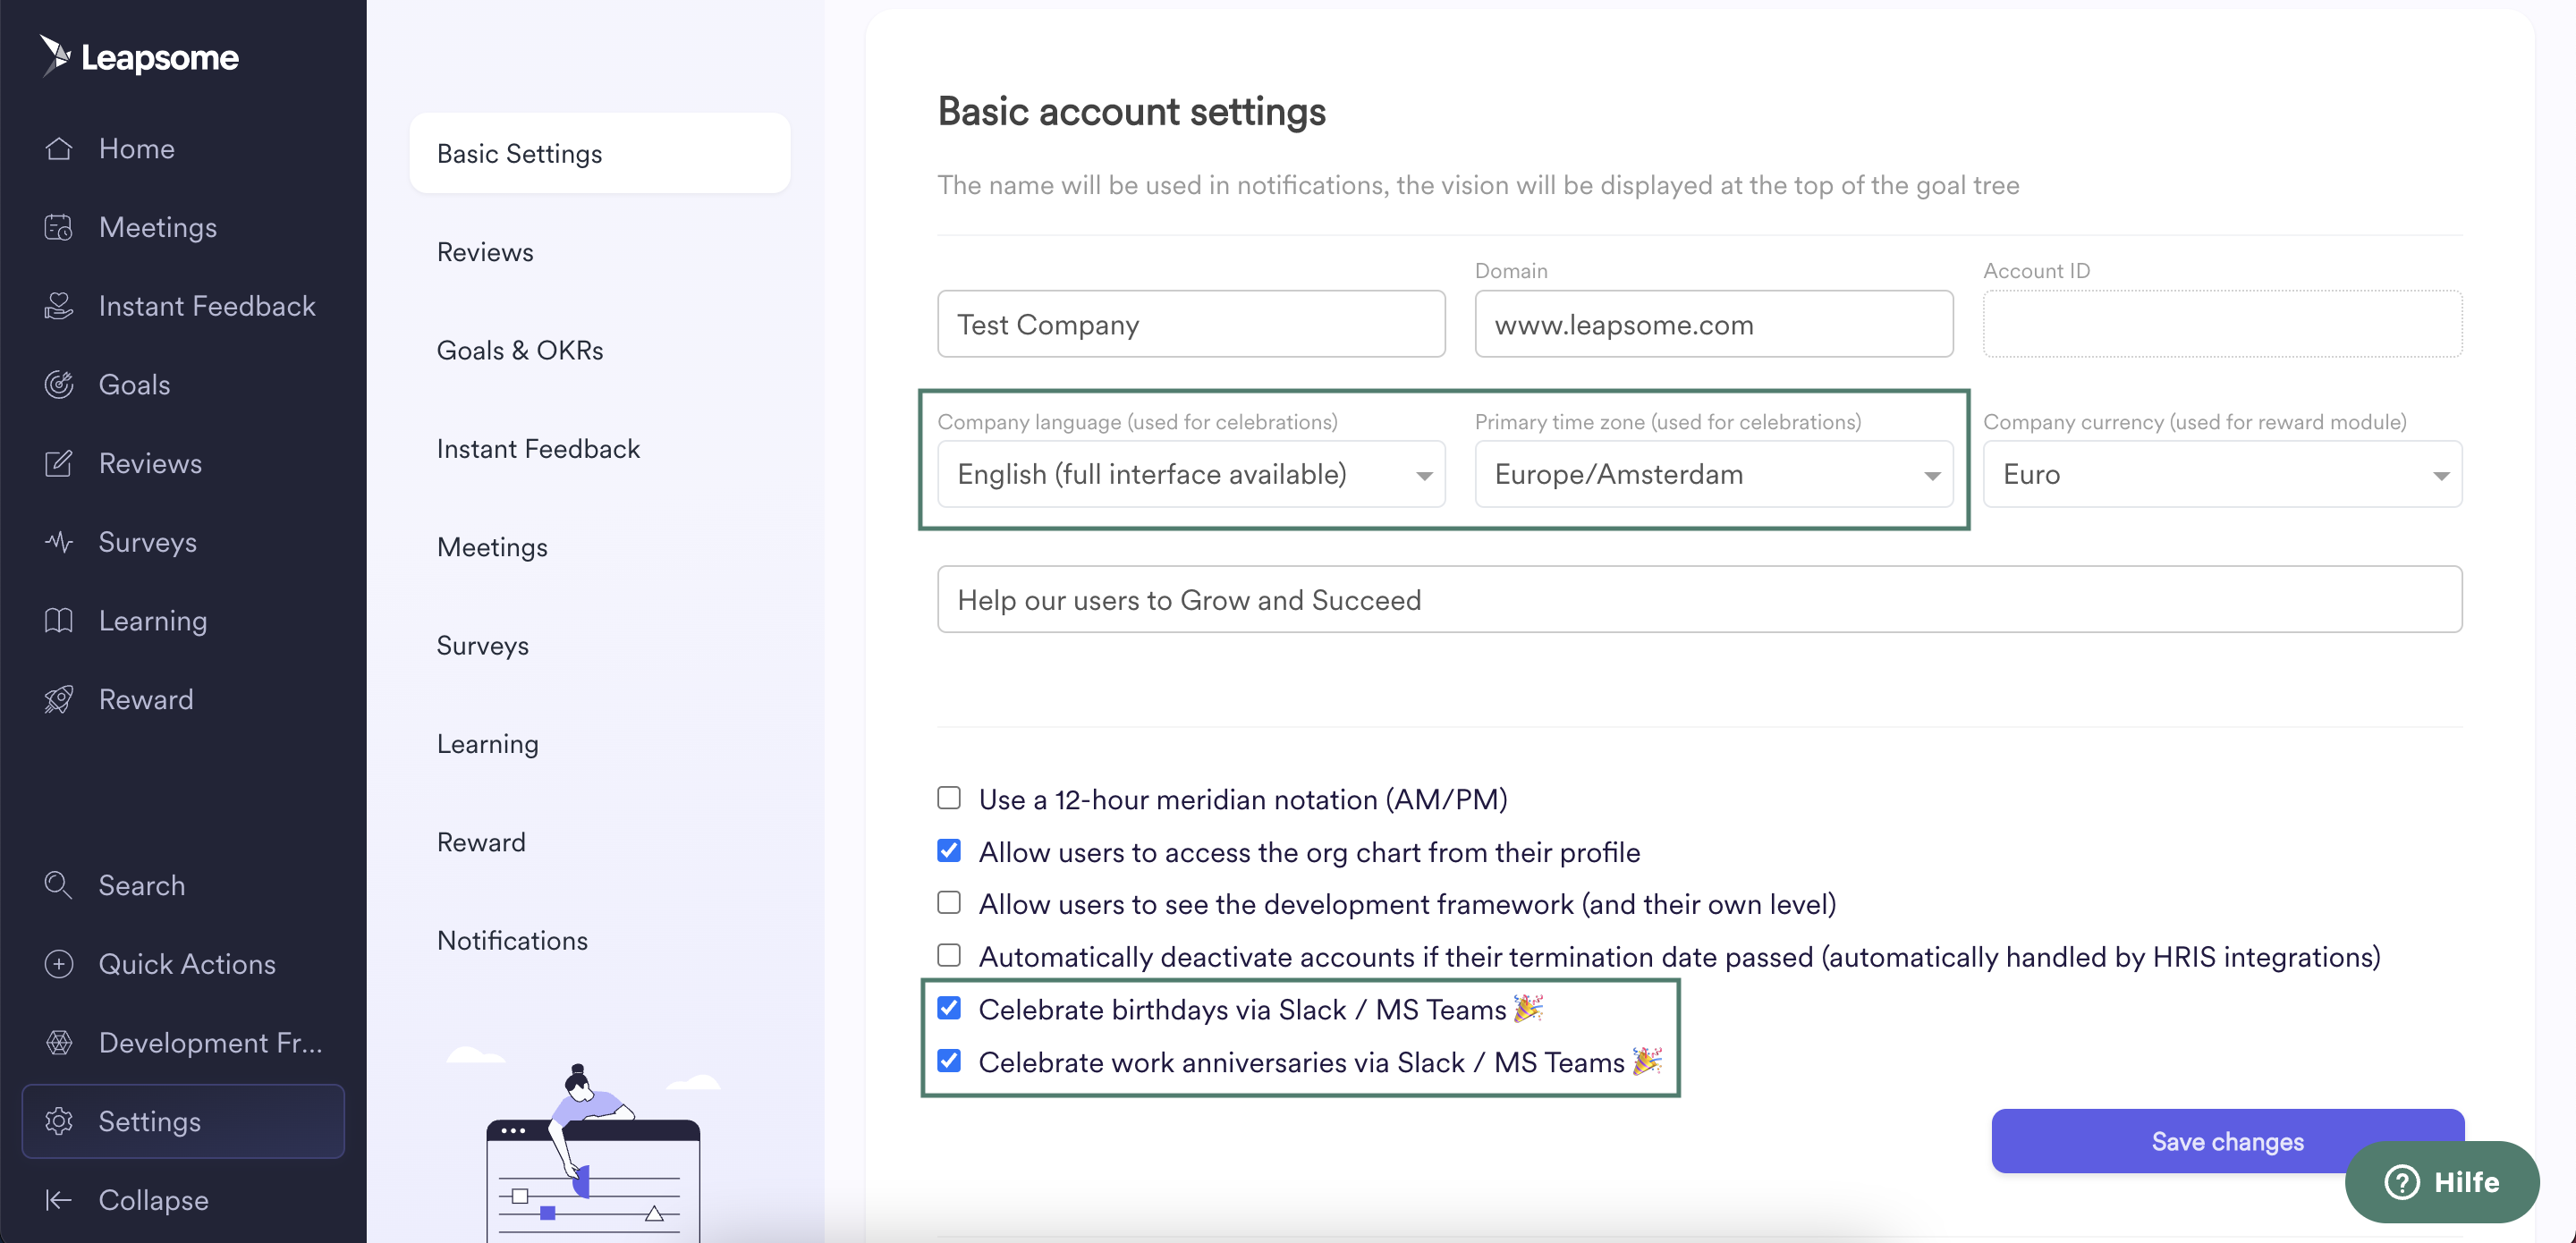This screenshot has width=2576, height=1243.
Task: Click the Quick Actions plus icon
Action: pos(59,963)
